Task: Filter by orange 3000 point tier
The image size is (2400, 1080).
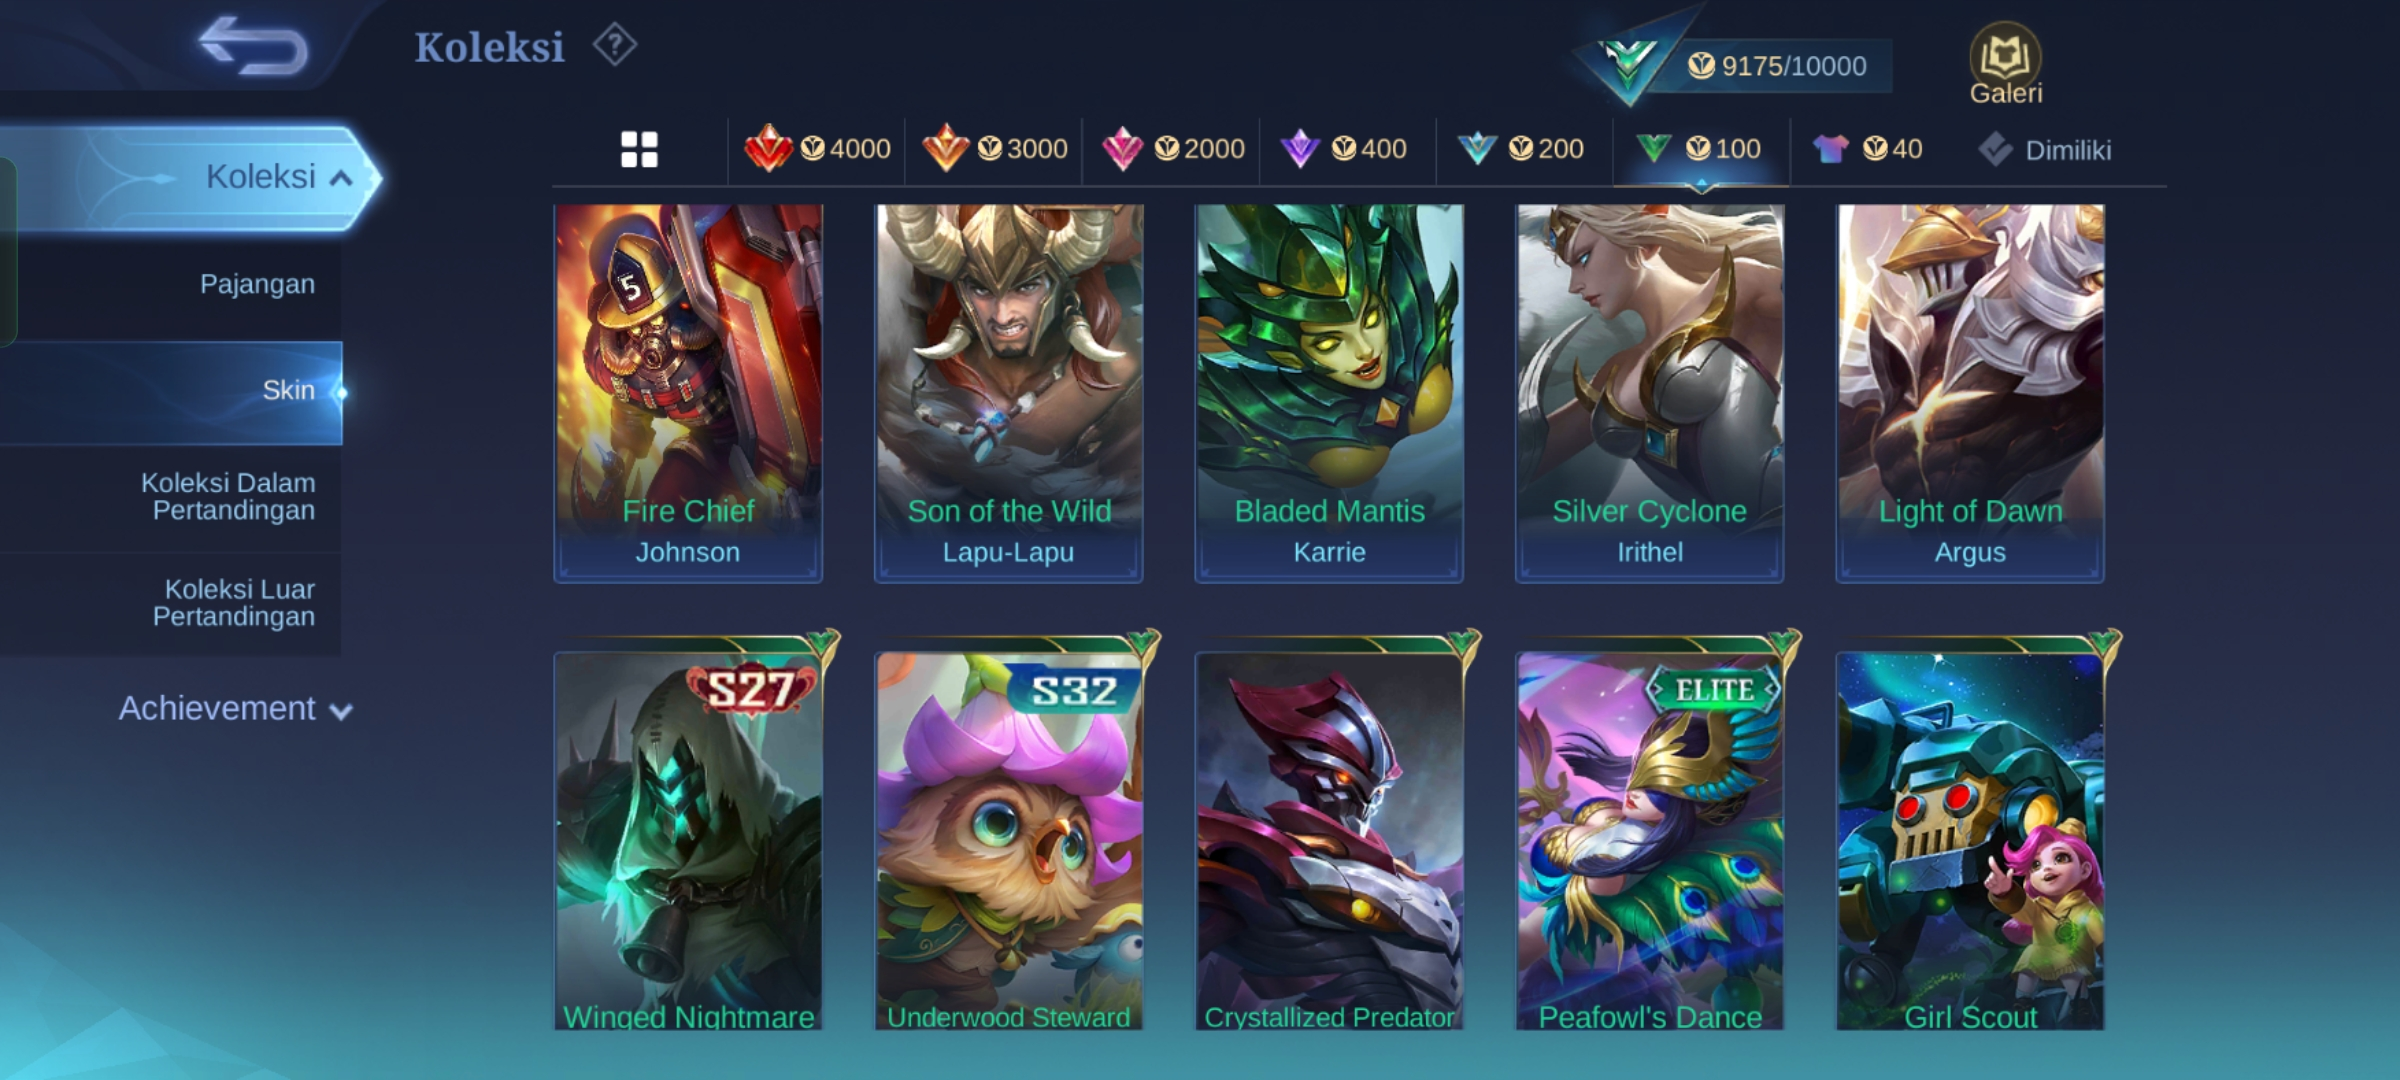Action: [x=994, y=149]
